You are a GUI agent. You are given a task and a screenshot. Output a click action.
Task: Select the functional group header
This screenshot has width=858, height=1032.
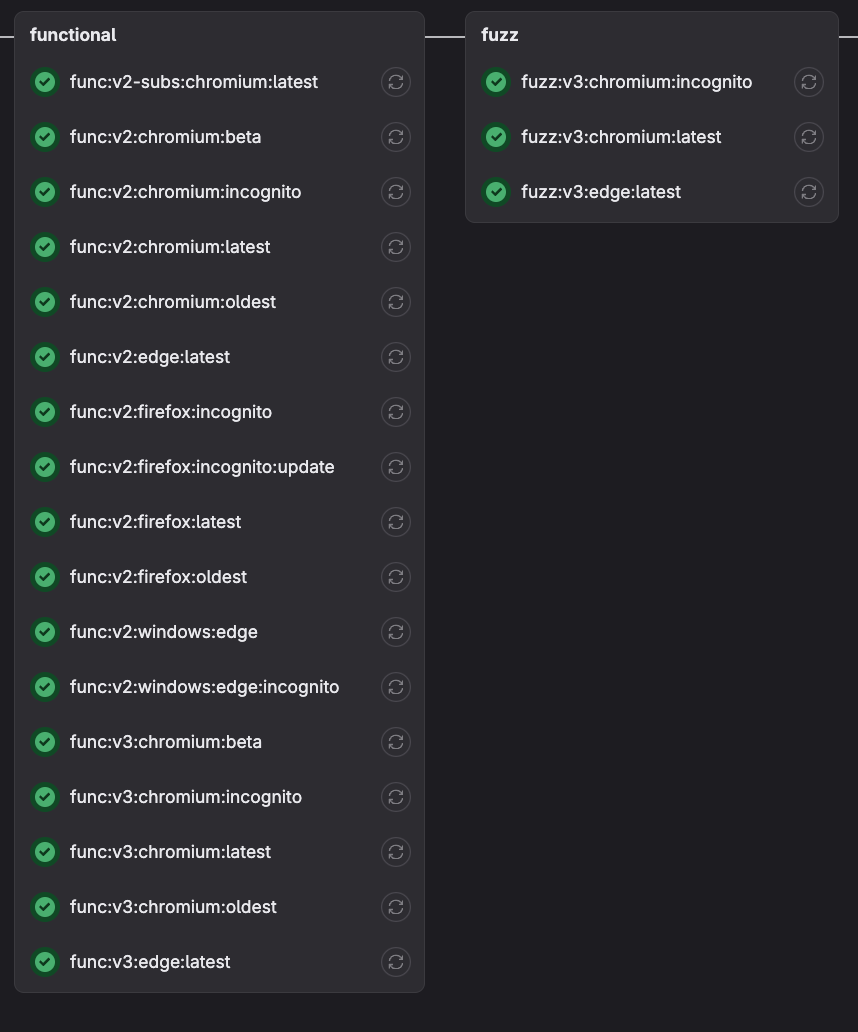(x=73, y=34)
